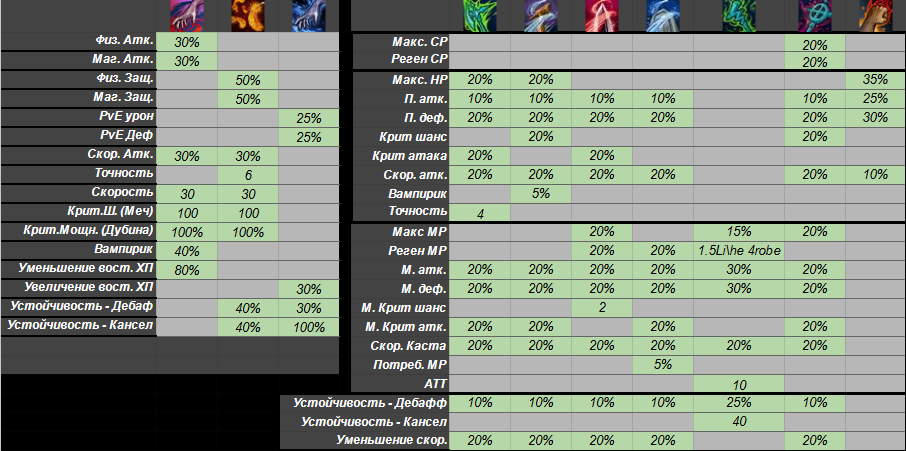Select the orange flaming phoenix icon
Screen dimensions: 906x451
click(x=247, y=14)
